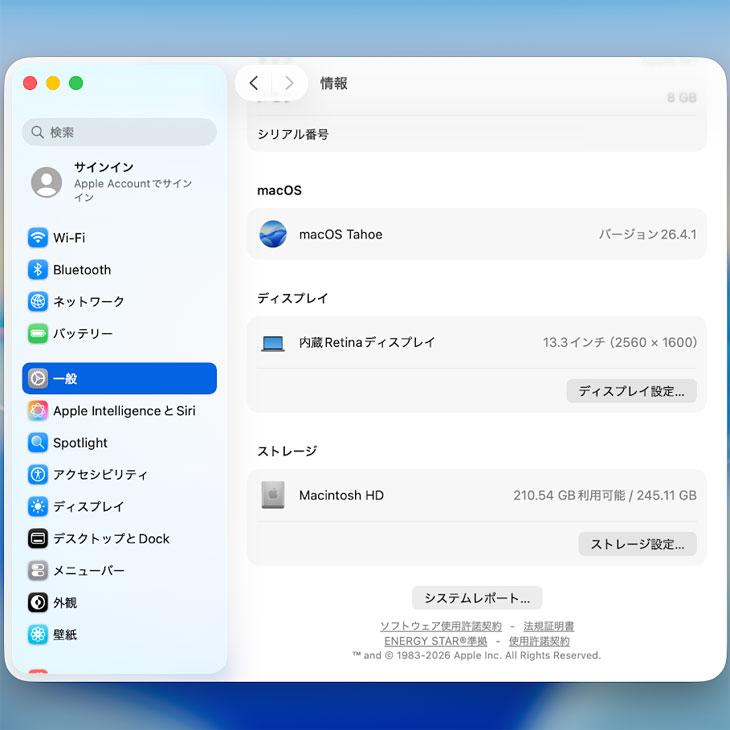The image size is (730, 730).
Task: Click the デスクトップと Dock icon
Action: pos(38,539)
